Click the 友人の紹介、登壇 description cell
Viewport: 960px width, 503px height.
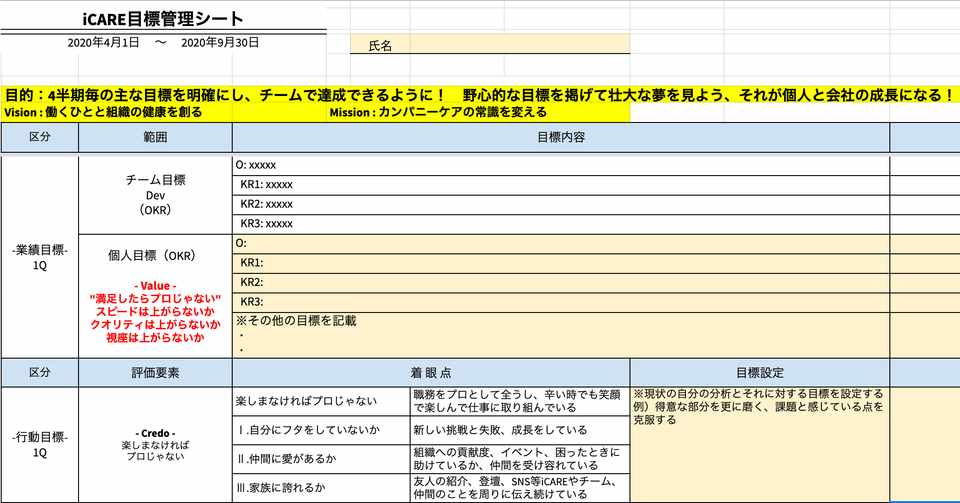click(520, 488)
